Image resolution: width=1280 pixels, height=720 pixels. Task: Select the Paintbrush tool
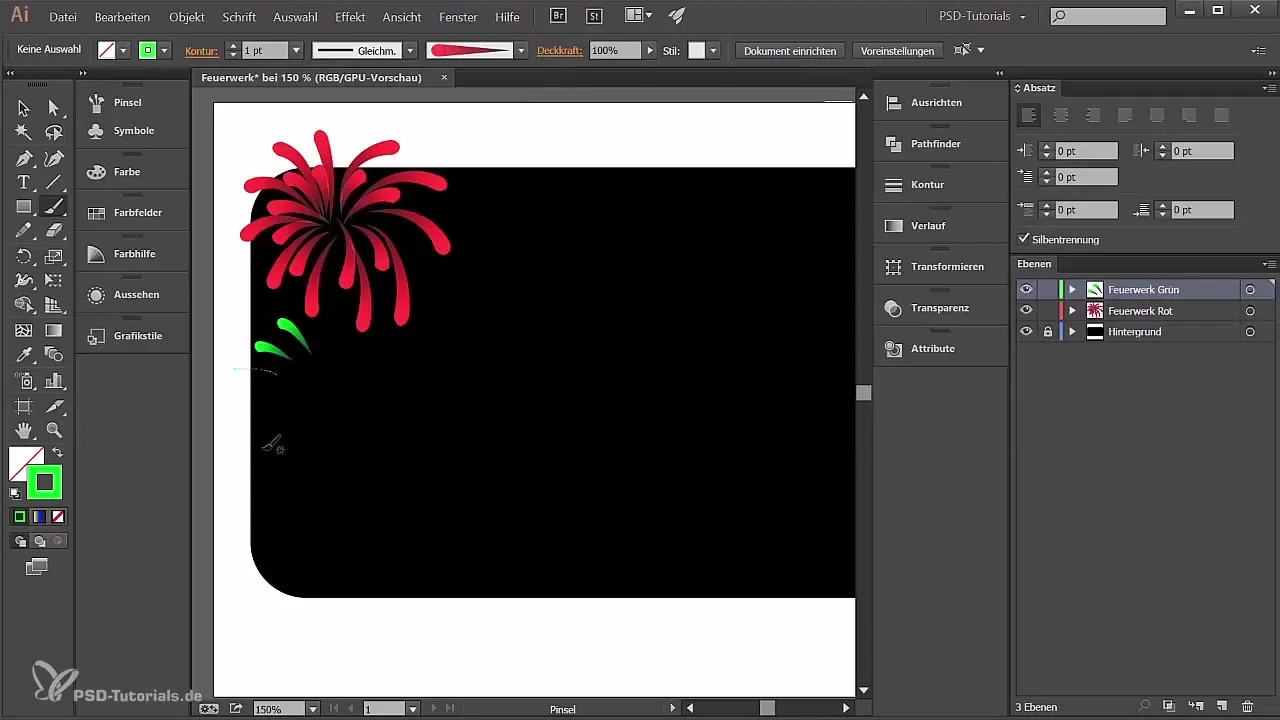[x=54, y=206]
